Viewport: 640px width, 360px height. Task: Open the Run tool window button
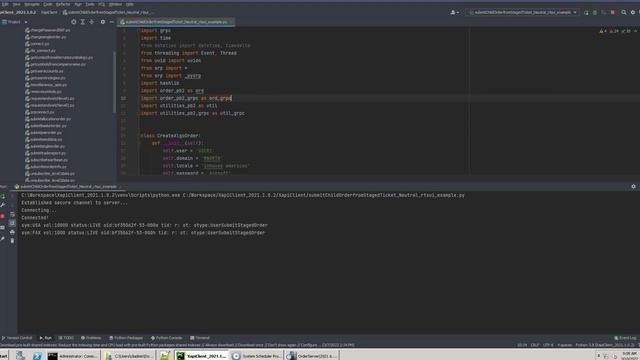pos(45,338)
